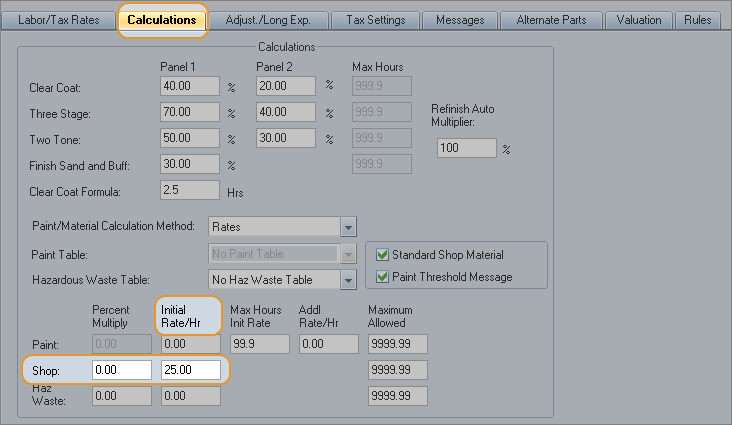Image resolution: width=732 pixels, height=425 pixels.
Task: Edit the Clear Coat Formula hours field
Action: coord(190,190)
